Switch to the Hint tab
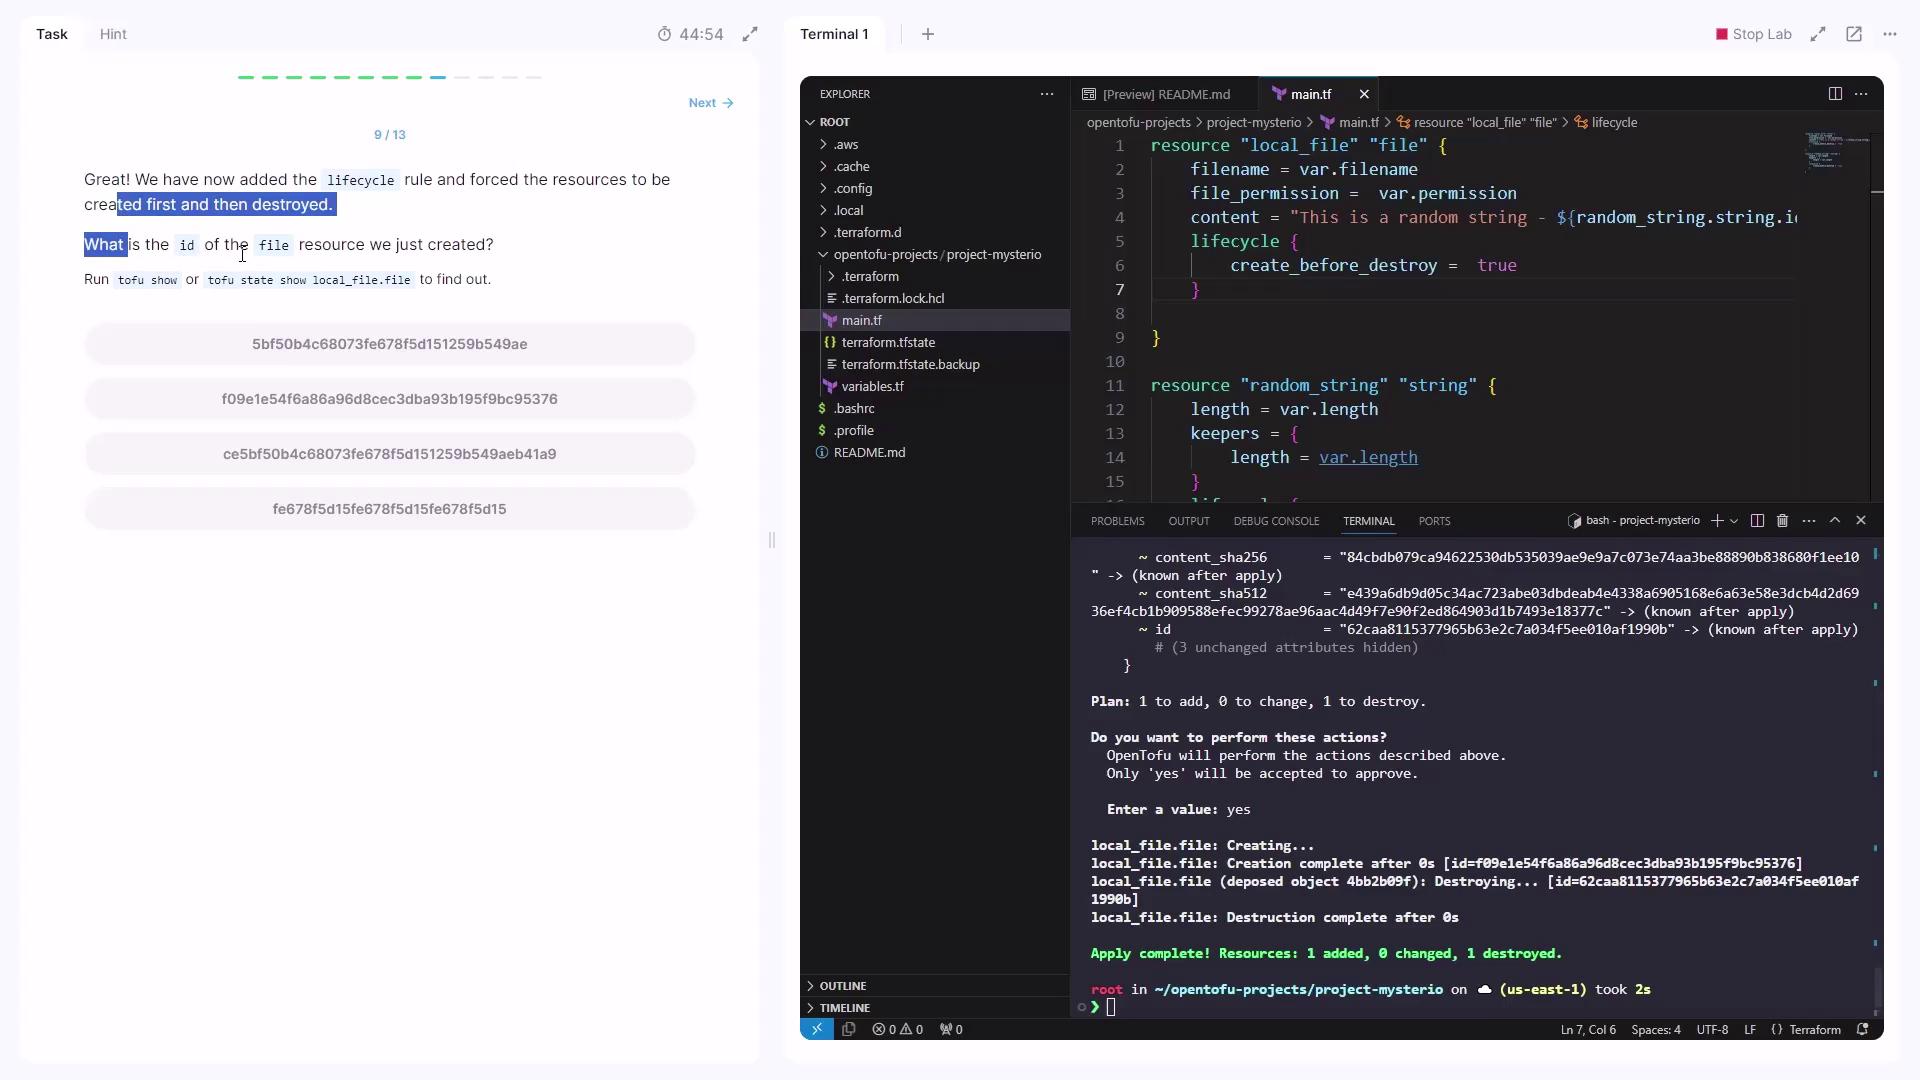This screenshot has height=1080, width=1920. coord(113,34)
